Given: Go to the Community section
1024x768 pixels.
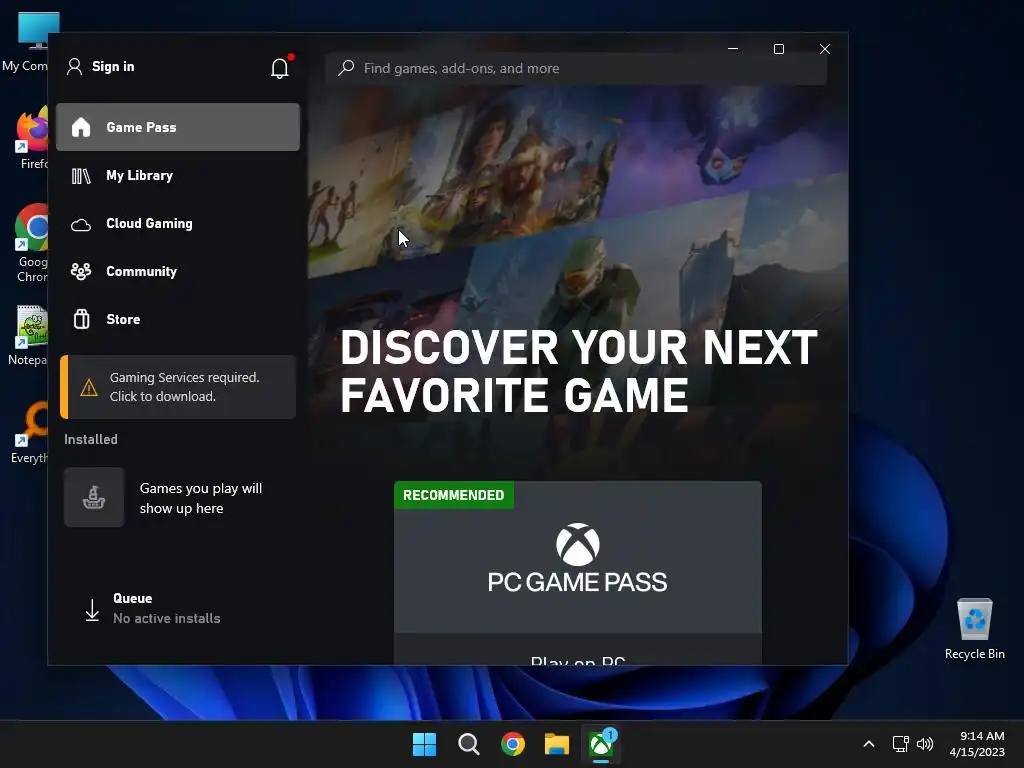Looking at the screenshot, I should point(178,271).
